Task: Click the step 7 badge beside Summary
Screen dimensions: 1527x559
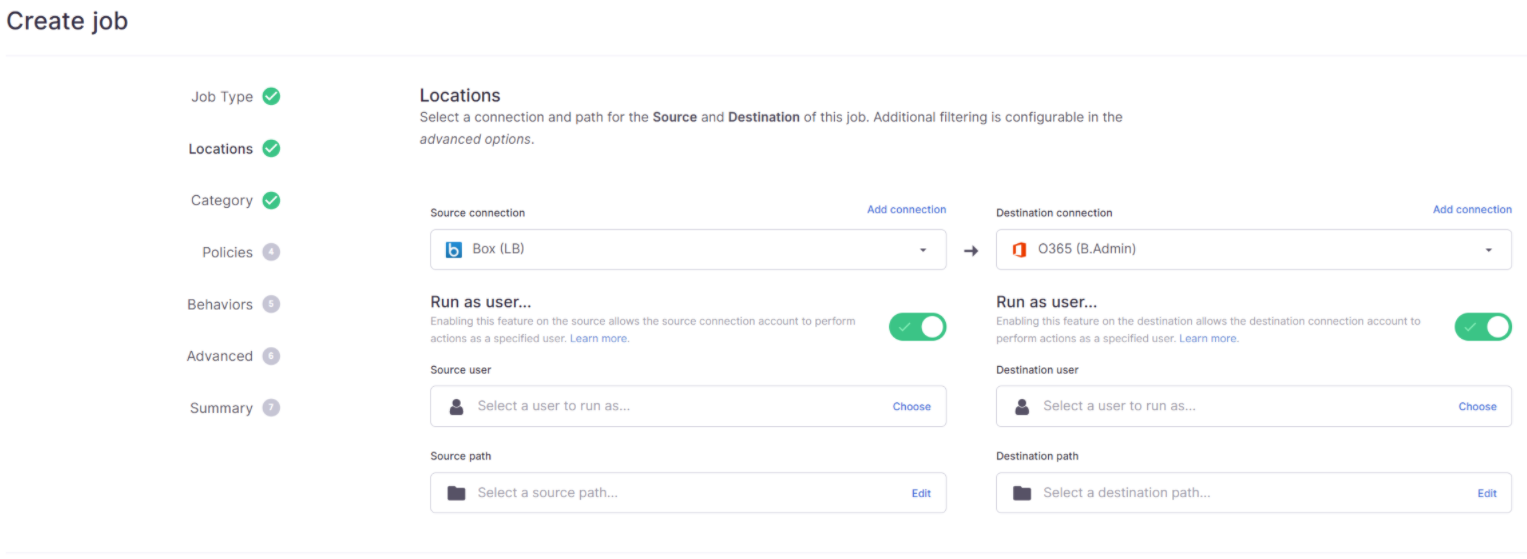Action: [271, 408]
